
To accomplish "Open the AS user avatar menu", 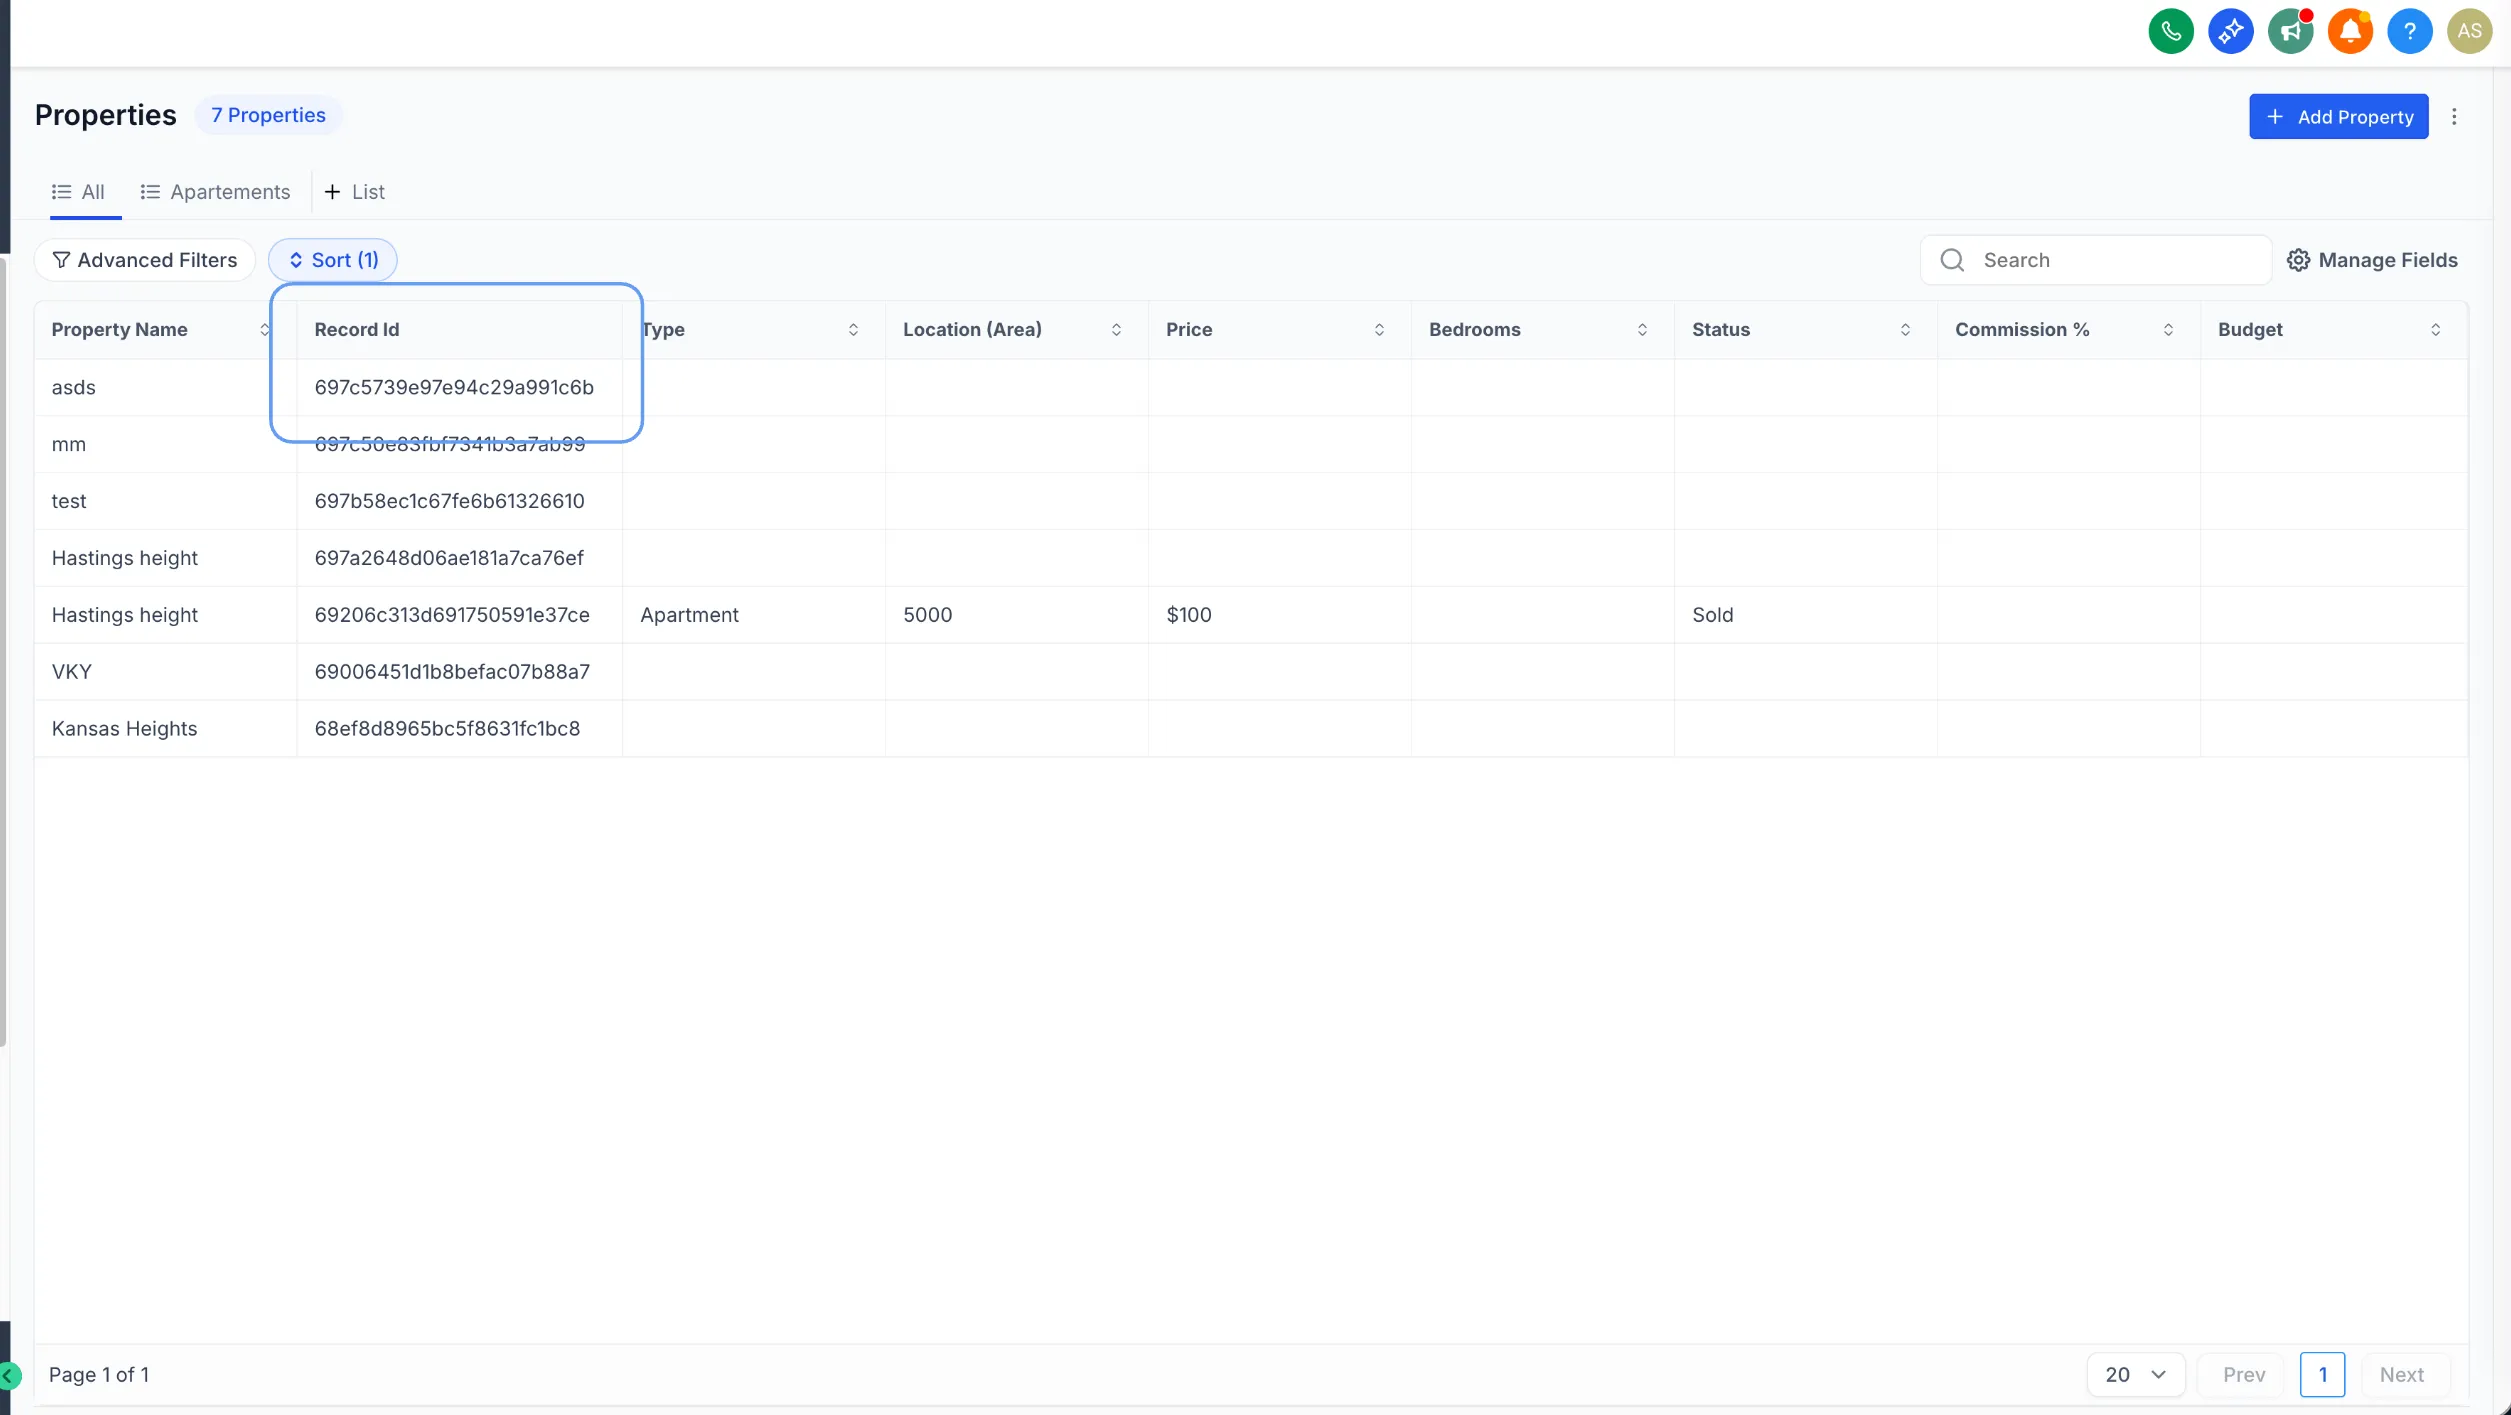I will pyautogui.click(x=2469, y=31).
